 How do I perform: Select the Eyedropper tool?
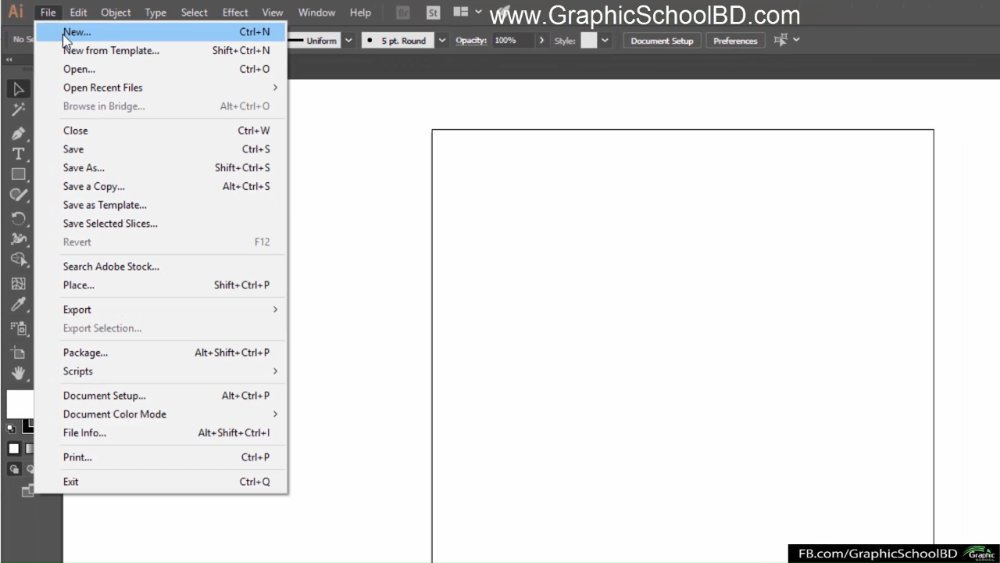(18, 305)
